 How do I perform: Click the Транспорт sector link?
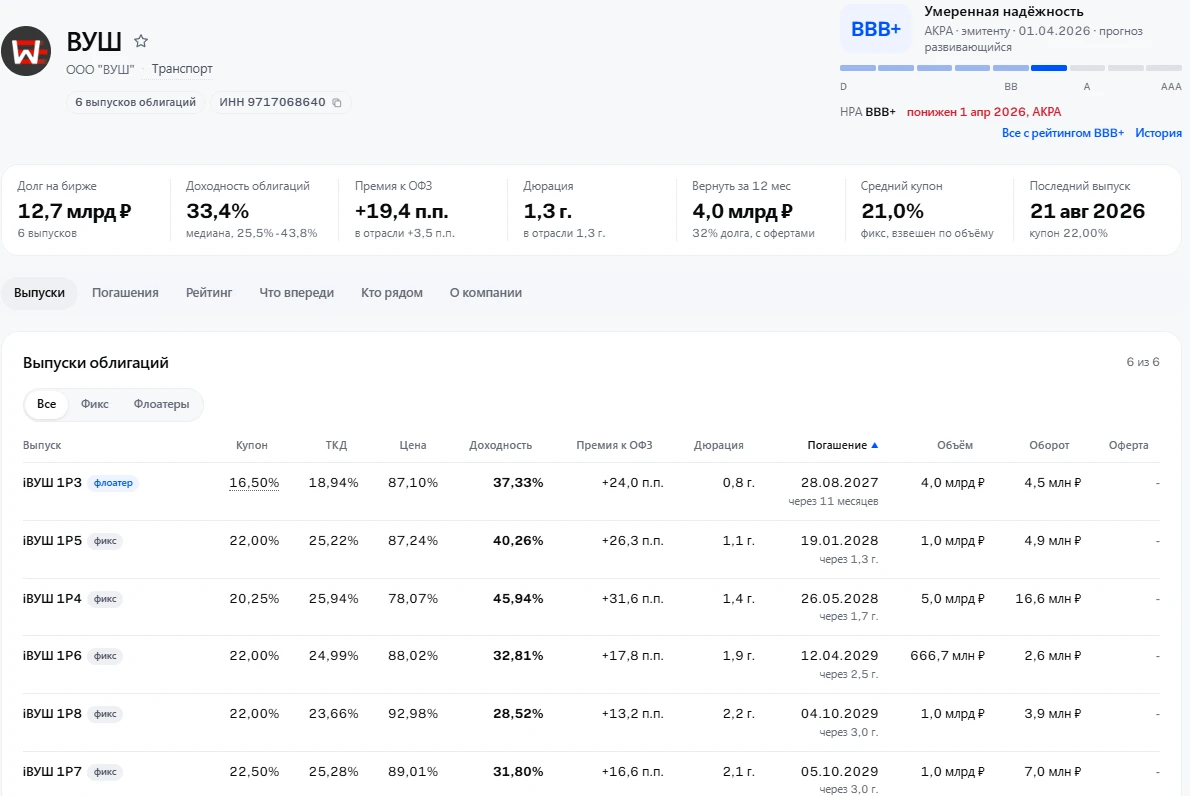[x=182, y=69]
